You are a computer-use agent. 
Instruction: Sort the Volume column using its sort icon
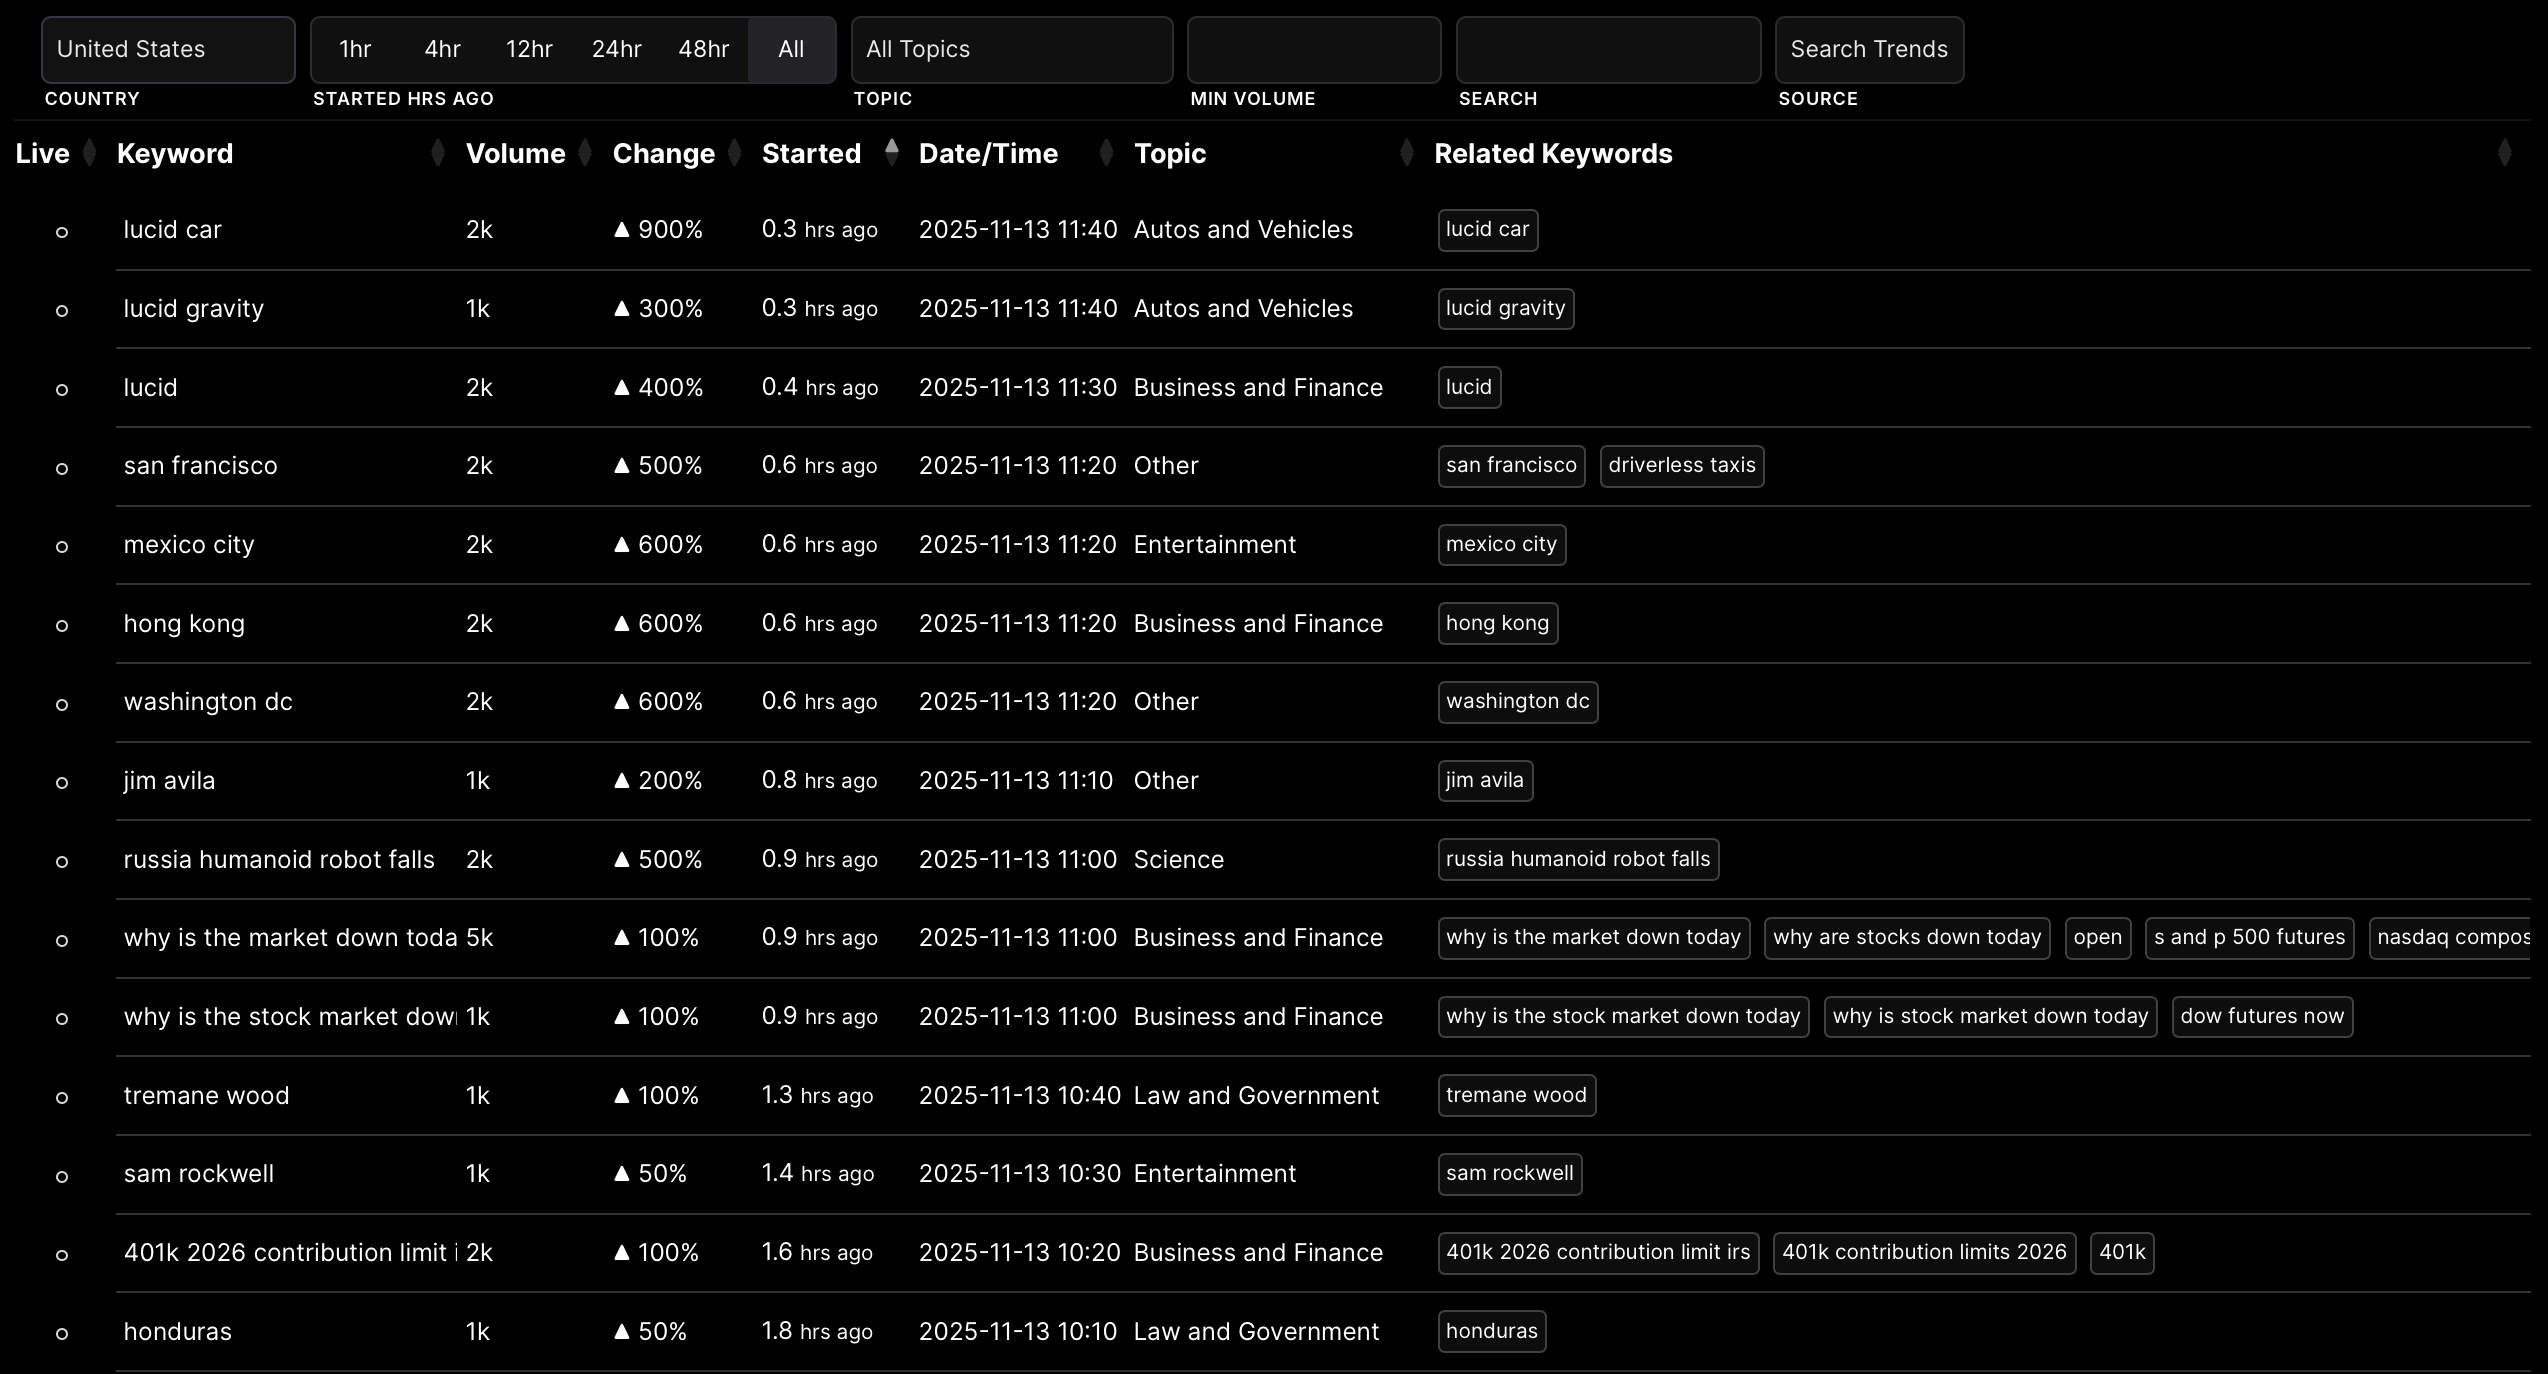585,153
